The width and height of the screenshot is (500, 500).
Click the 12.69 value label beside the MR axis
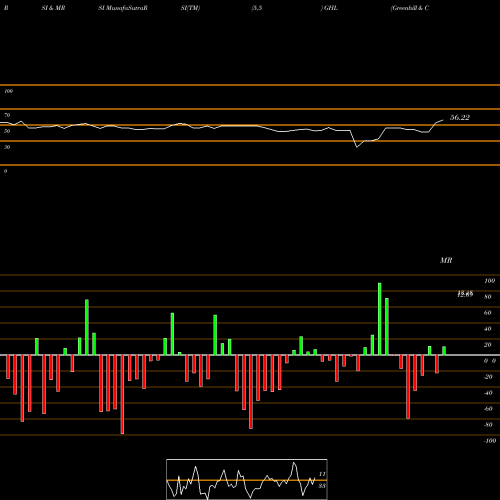465,294
